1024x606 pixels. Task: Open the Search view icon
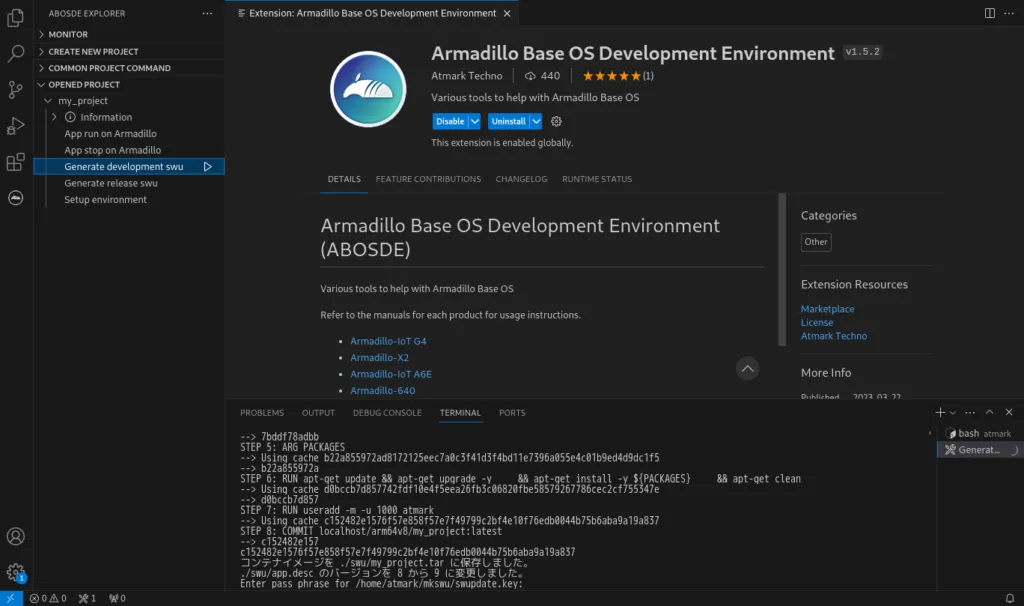[15, 54]
